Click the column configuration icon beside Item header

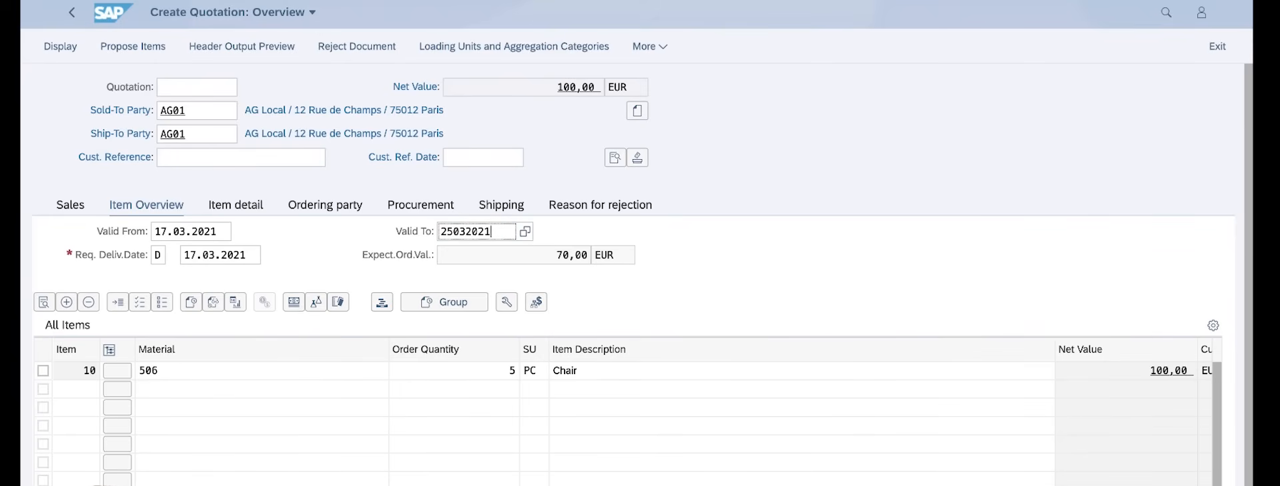coord(109,350)
